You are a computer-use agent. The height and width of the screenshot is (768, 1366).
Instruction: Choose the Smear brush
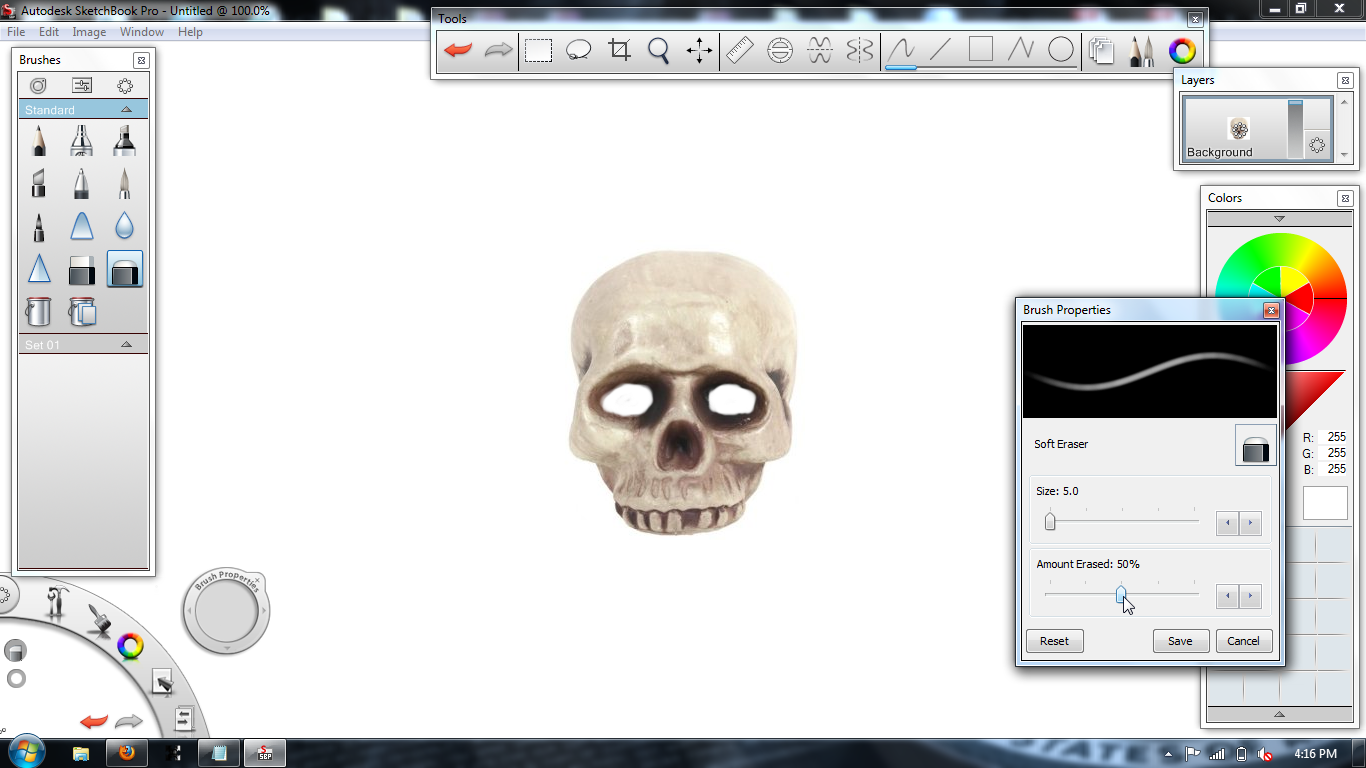82,227
